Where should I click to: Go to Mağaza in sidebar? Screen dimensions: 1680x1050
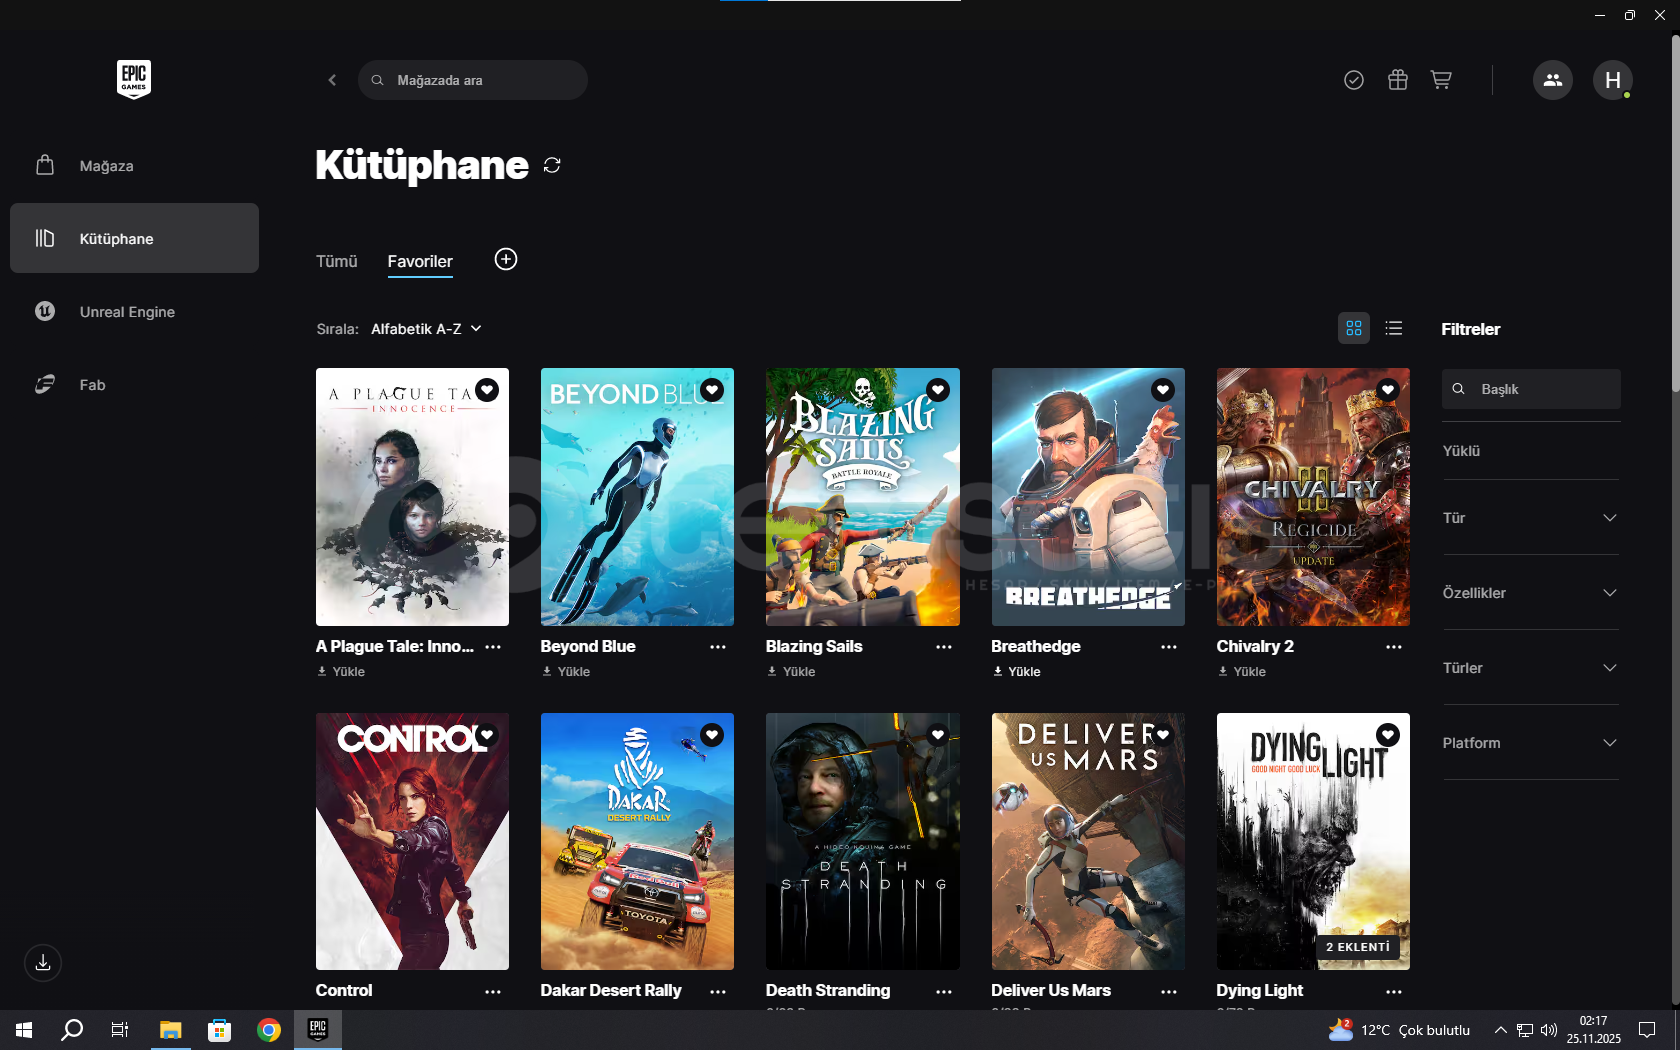[134, 166]
